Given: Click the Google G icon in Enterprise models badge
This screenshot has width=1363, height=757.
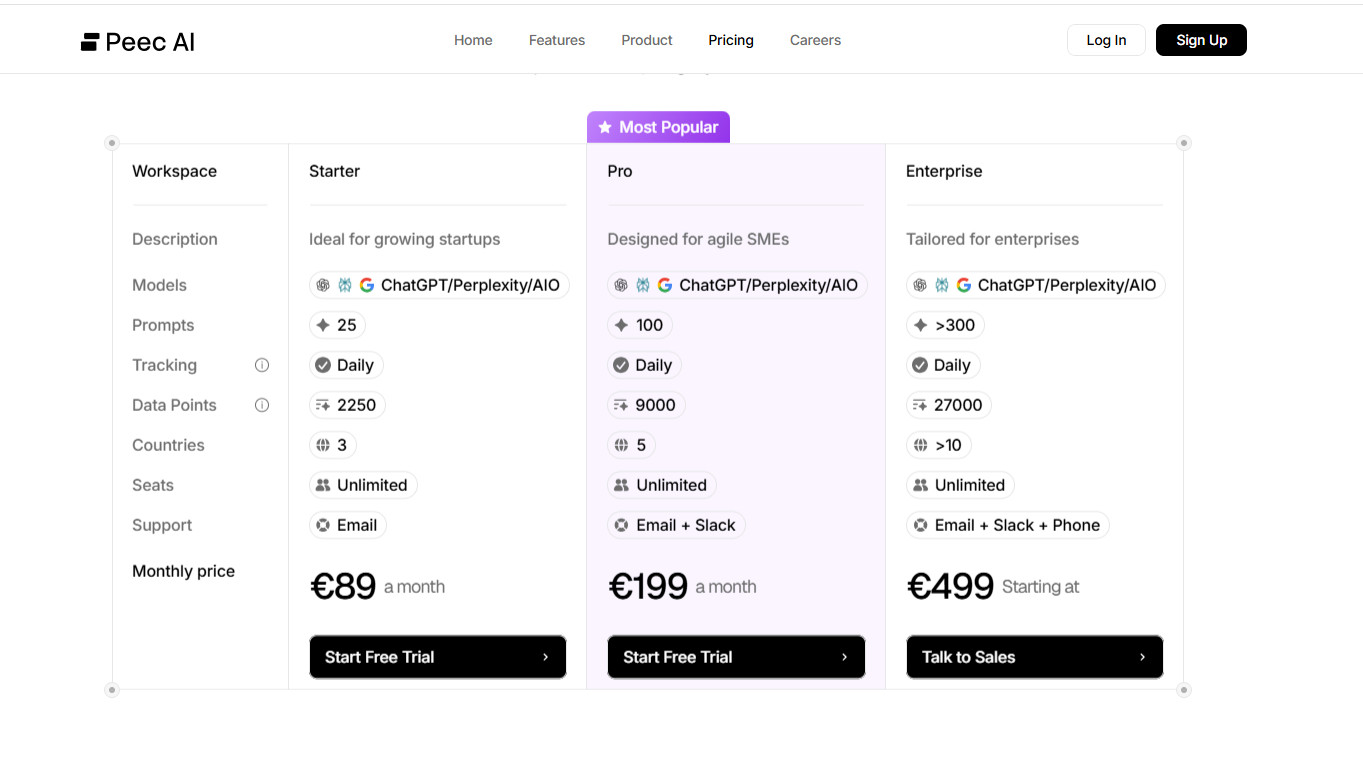Looking at the screenshot, I should click(963, 284).
